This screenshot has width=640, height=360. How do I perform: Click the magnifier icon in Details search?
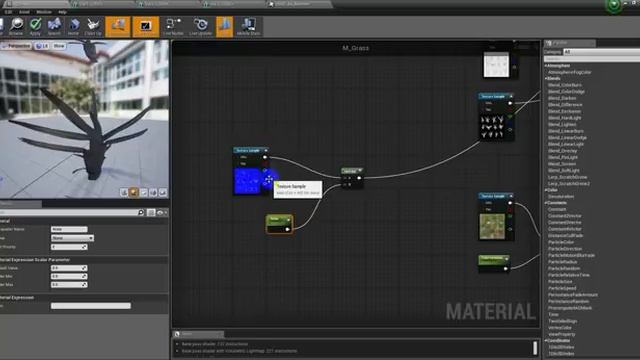click(x=141, y=212)
